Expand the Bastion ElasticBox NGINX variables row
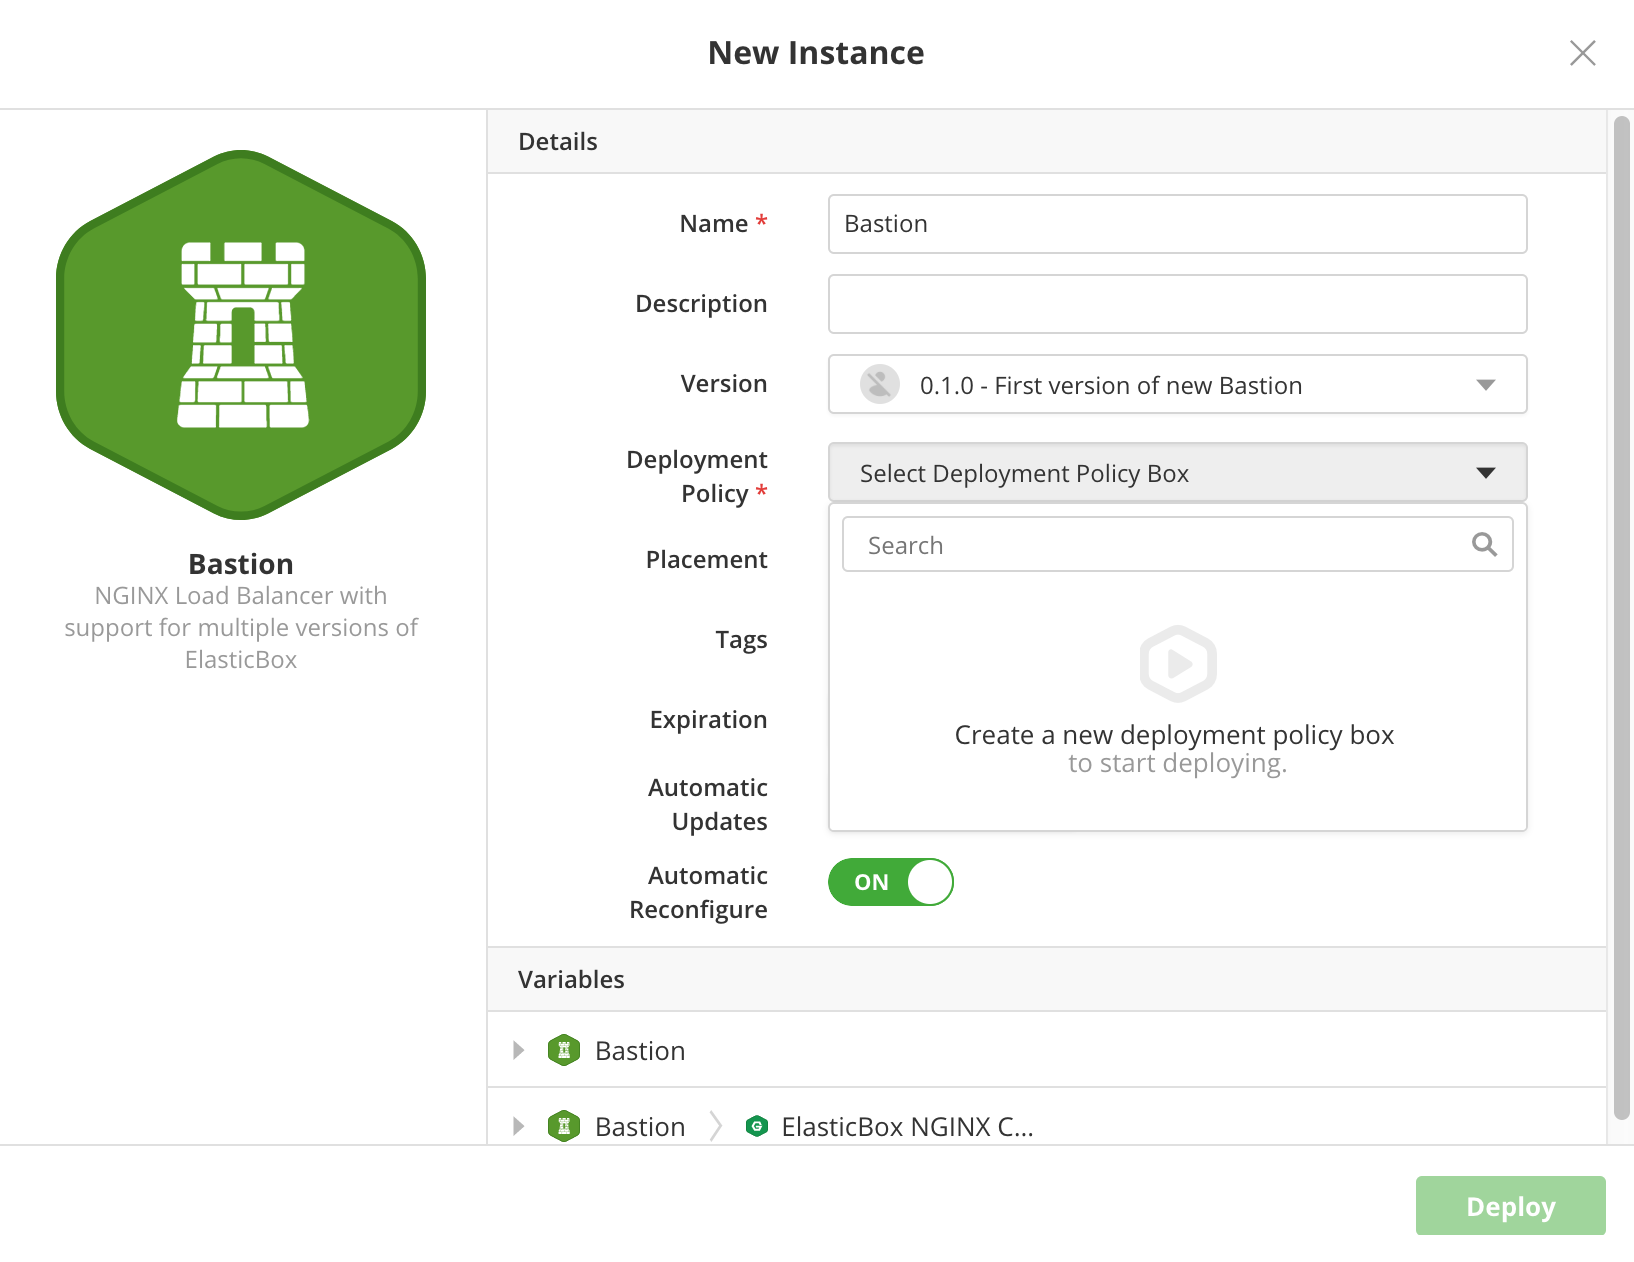 click(x=518, y=1126)
